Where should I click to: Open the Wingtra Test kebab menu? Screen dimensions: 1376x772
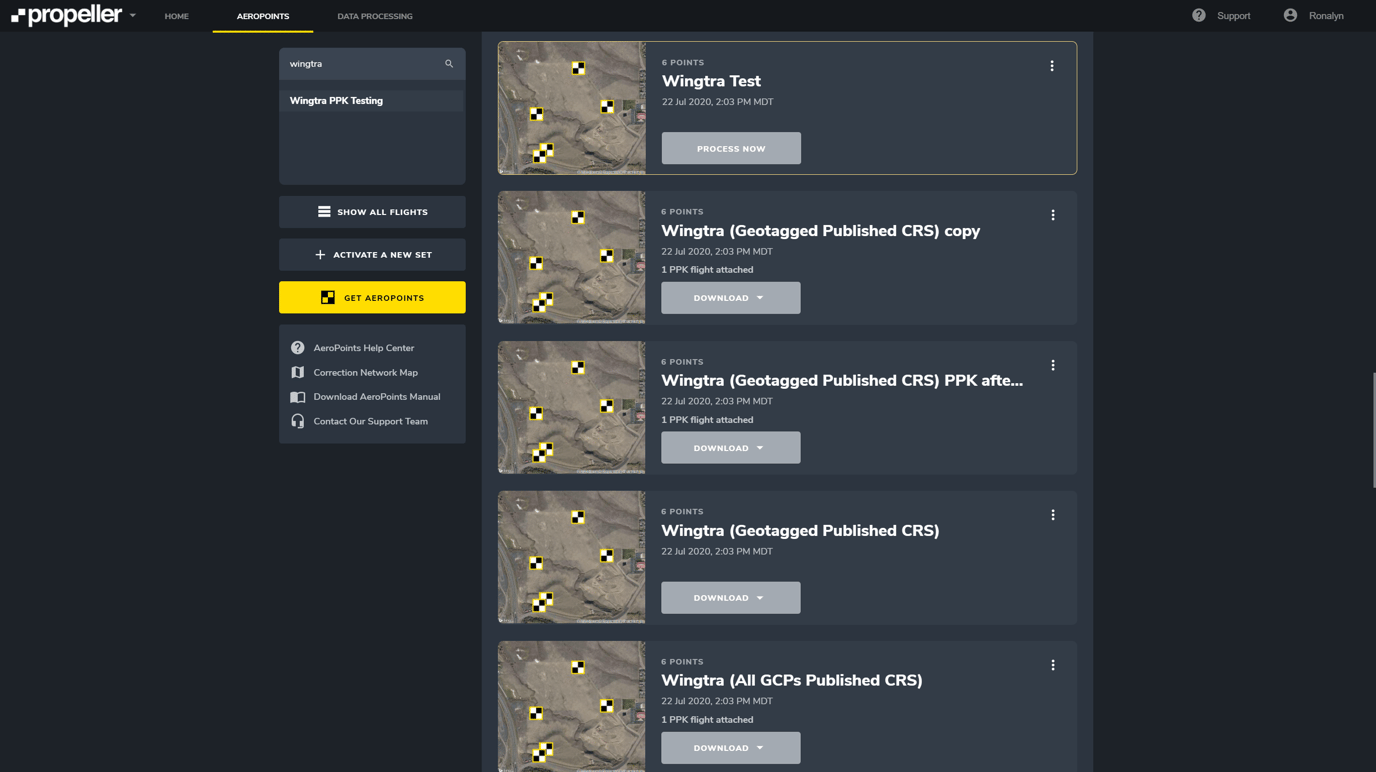(x=1051, y=66)
